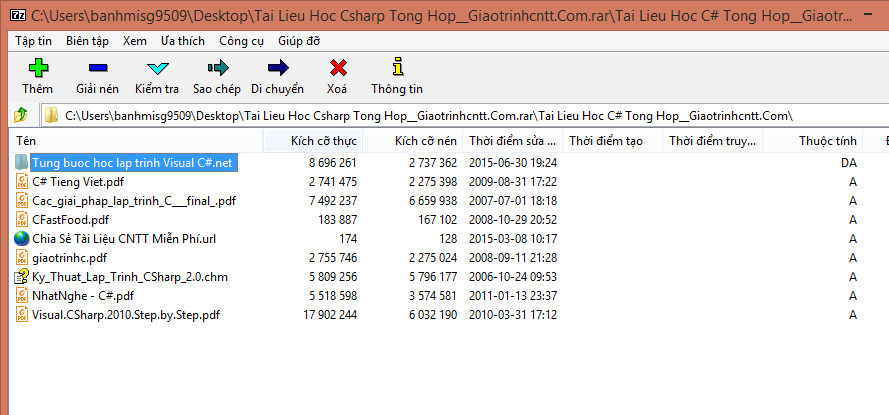Open the Biên tập menu
889x415 pixels.
[87, 41]
